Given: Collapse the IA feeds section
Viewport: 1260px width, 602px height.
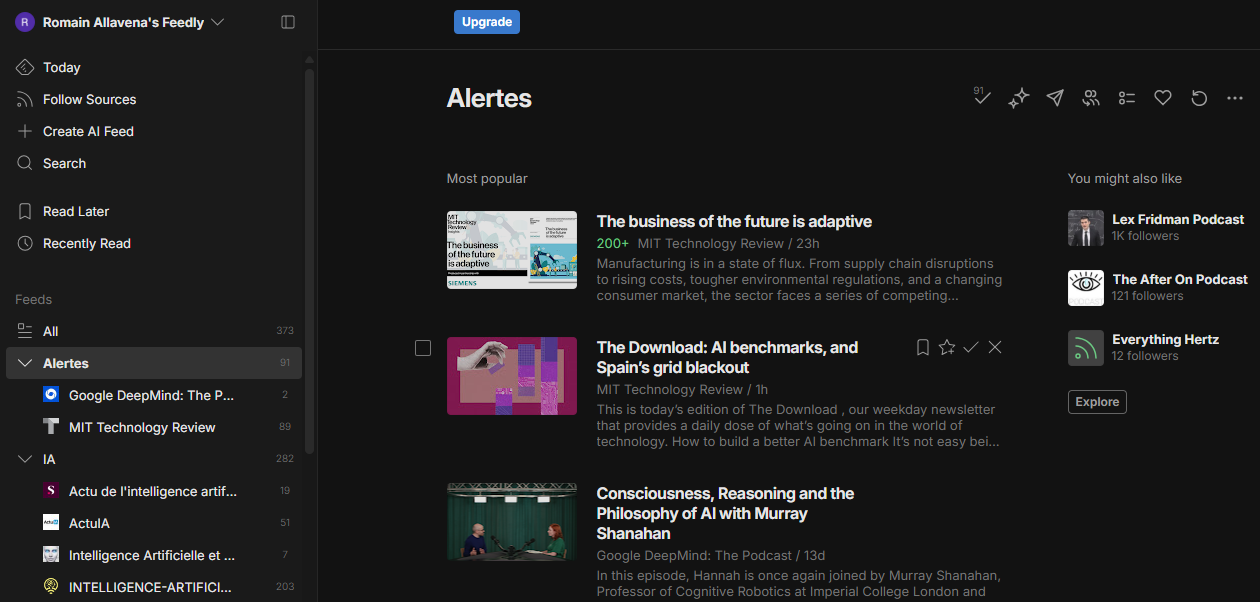Looking at the screenshot, I should pos(25,458).
